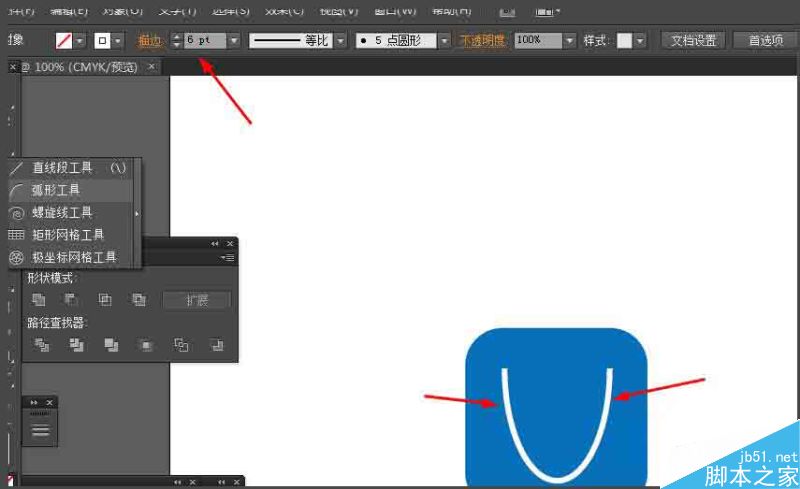Open the 文字(T) menu
The width and height of the screenshot is (800, 489).
tap(177, 10)
